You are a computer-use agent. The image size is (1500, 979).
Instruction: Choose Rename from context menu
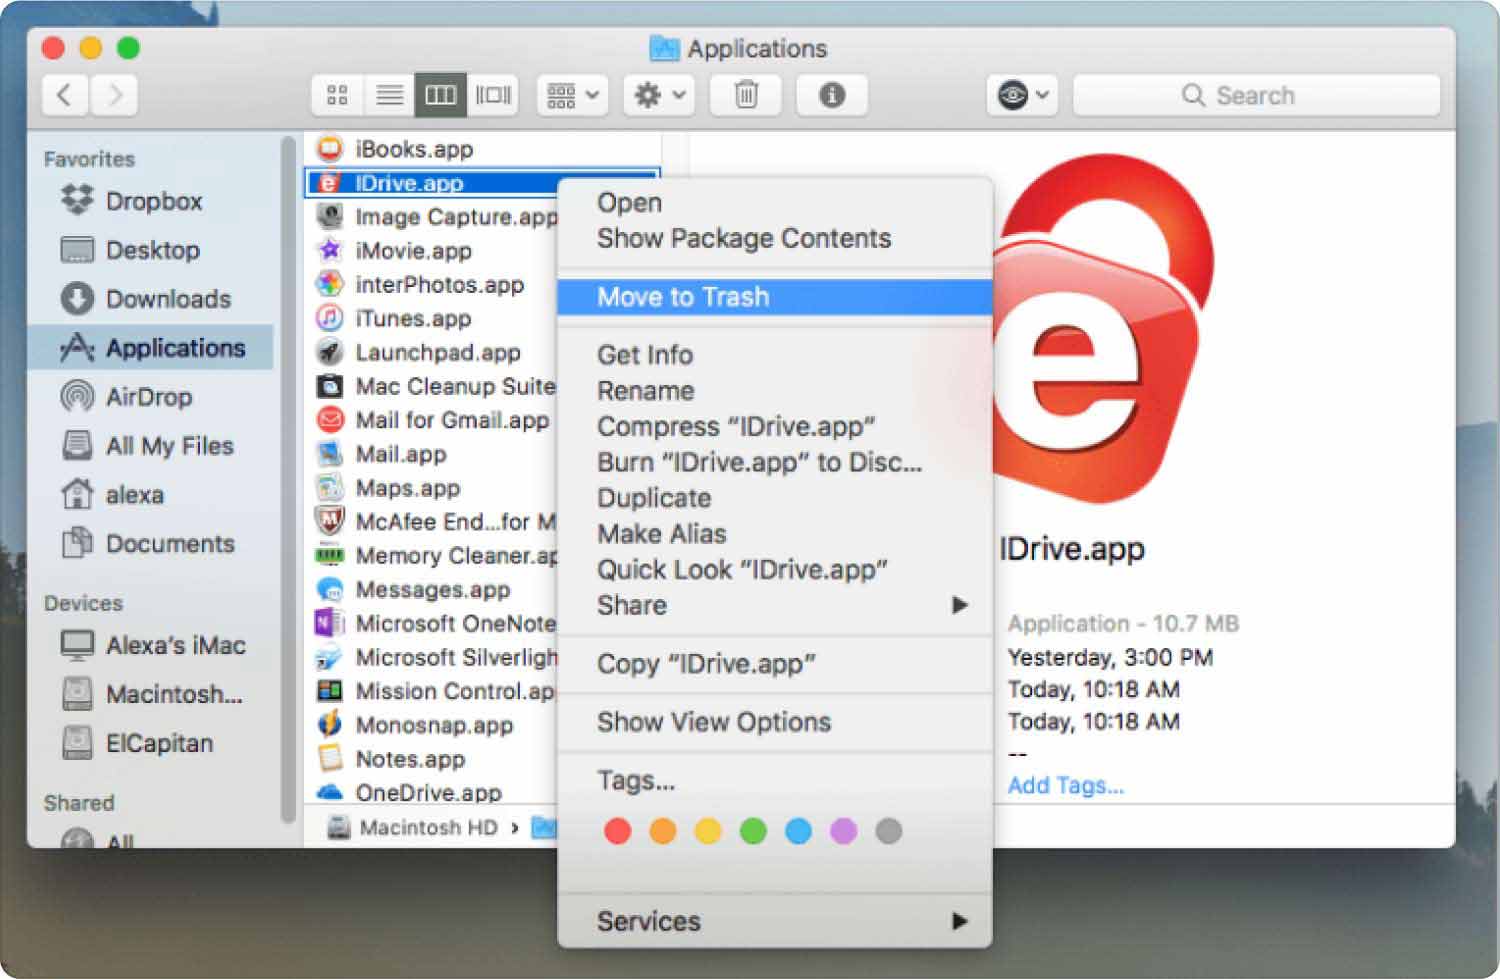coord(775,391)
